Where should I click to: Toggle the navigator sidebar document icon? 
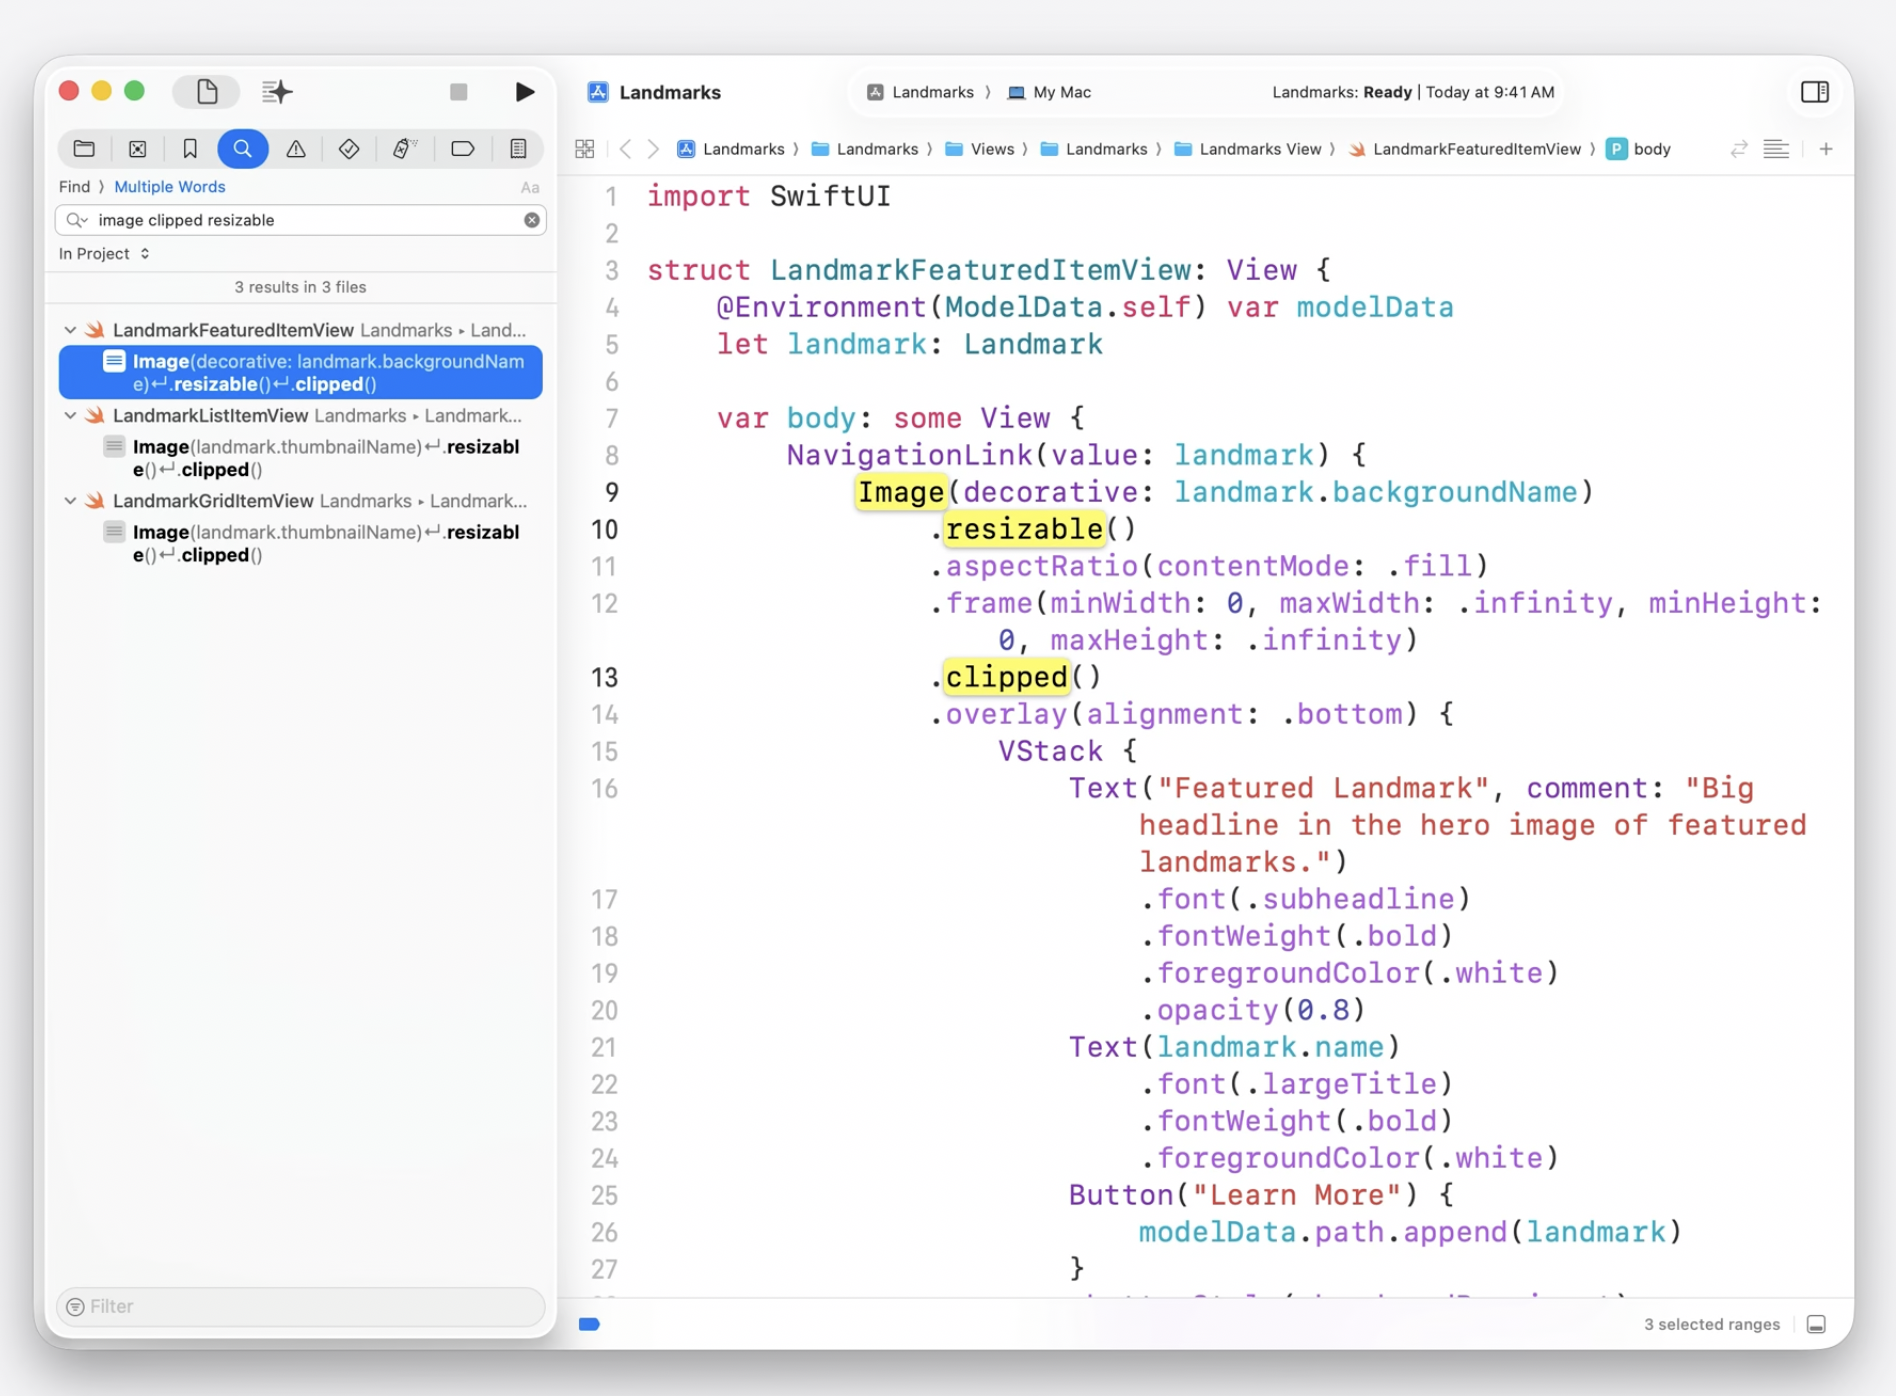pyautogui.click(x=206, y=92)
